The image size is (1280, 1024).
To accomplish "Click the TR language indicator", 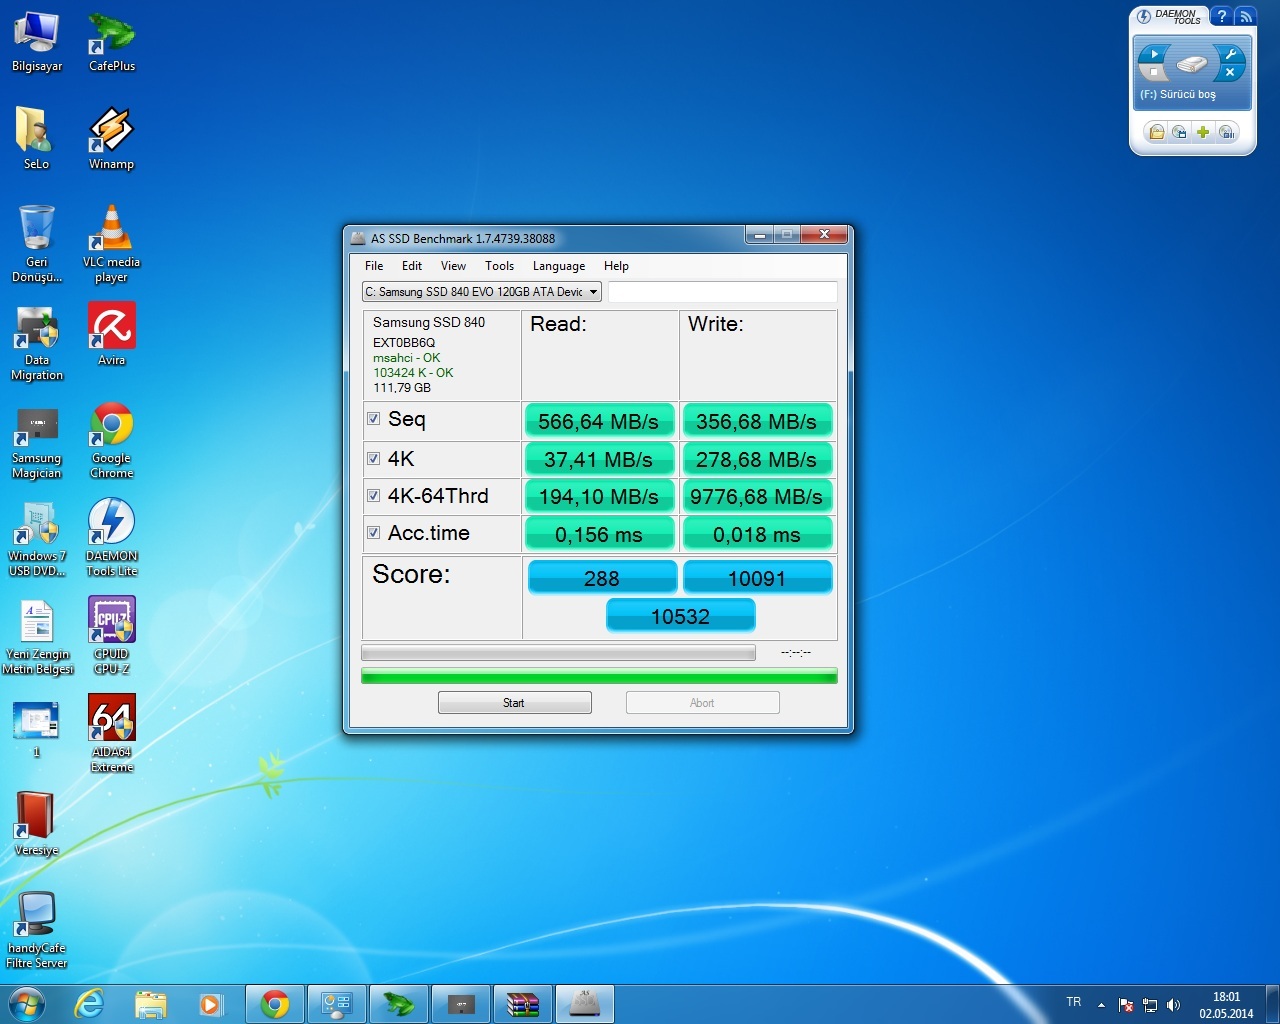I will click(x=1073, y=1002).
